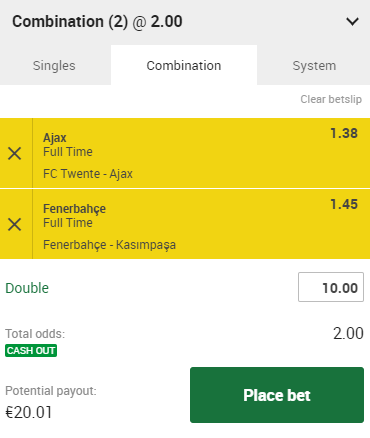Click the Fenerbahçe - Kasımpaşa match text
Image resolution: width=370 pixels, height=438 pixels.
coord(109,245)
